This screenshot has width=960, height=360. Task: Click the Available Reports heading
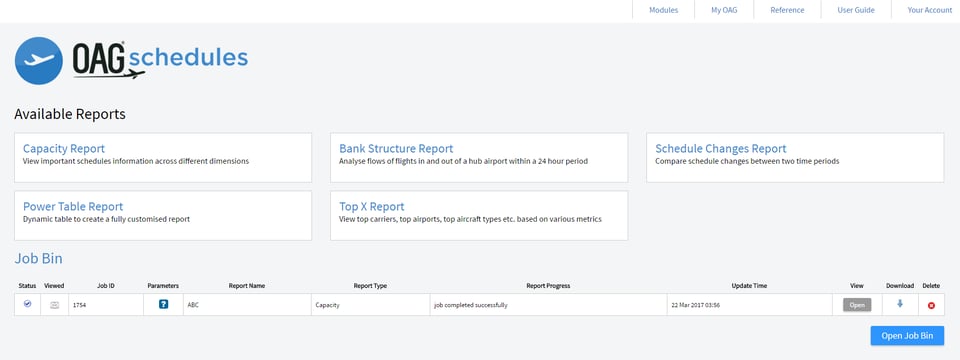(x=70, y=114)
